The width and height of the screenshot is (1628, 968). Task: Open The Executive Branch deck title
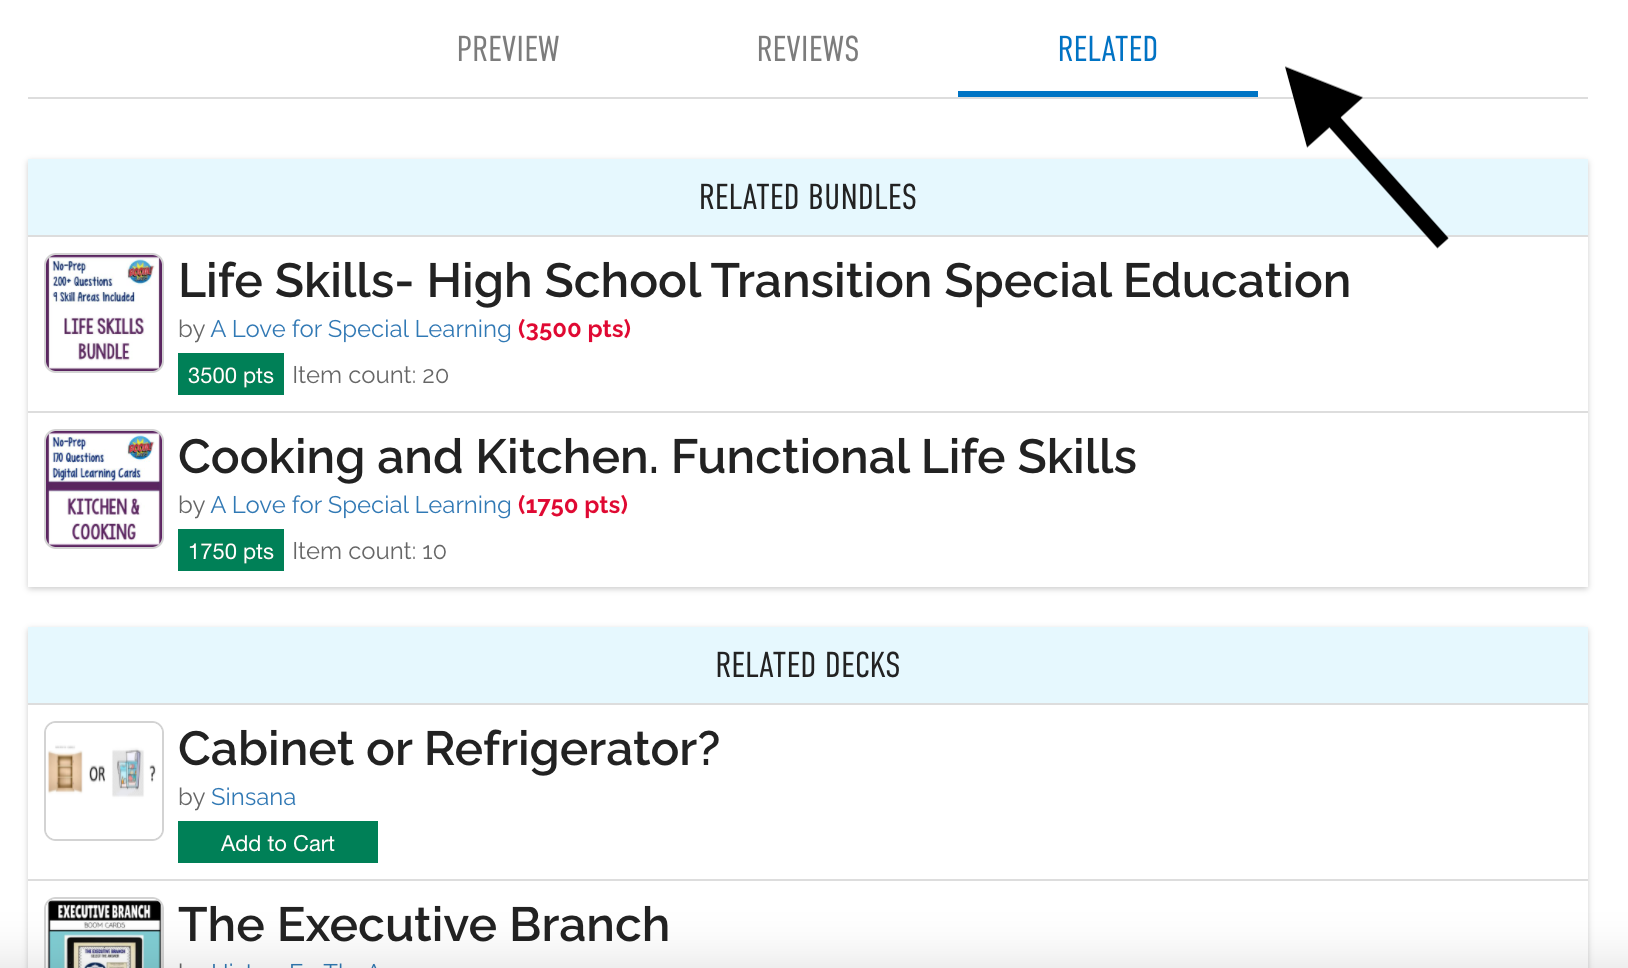pos(424,925)
